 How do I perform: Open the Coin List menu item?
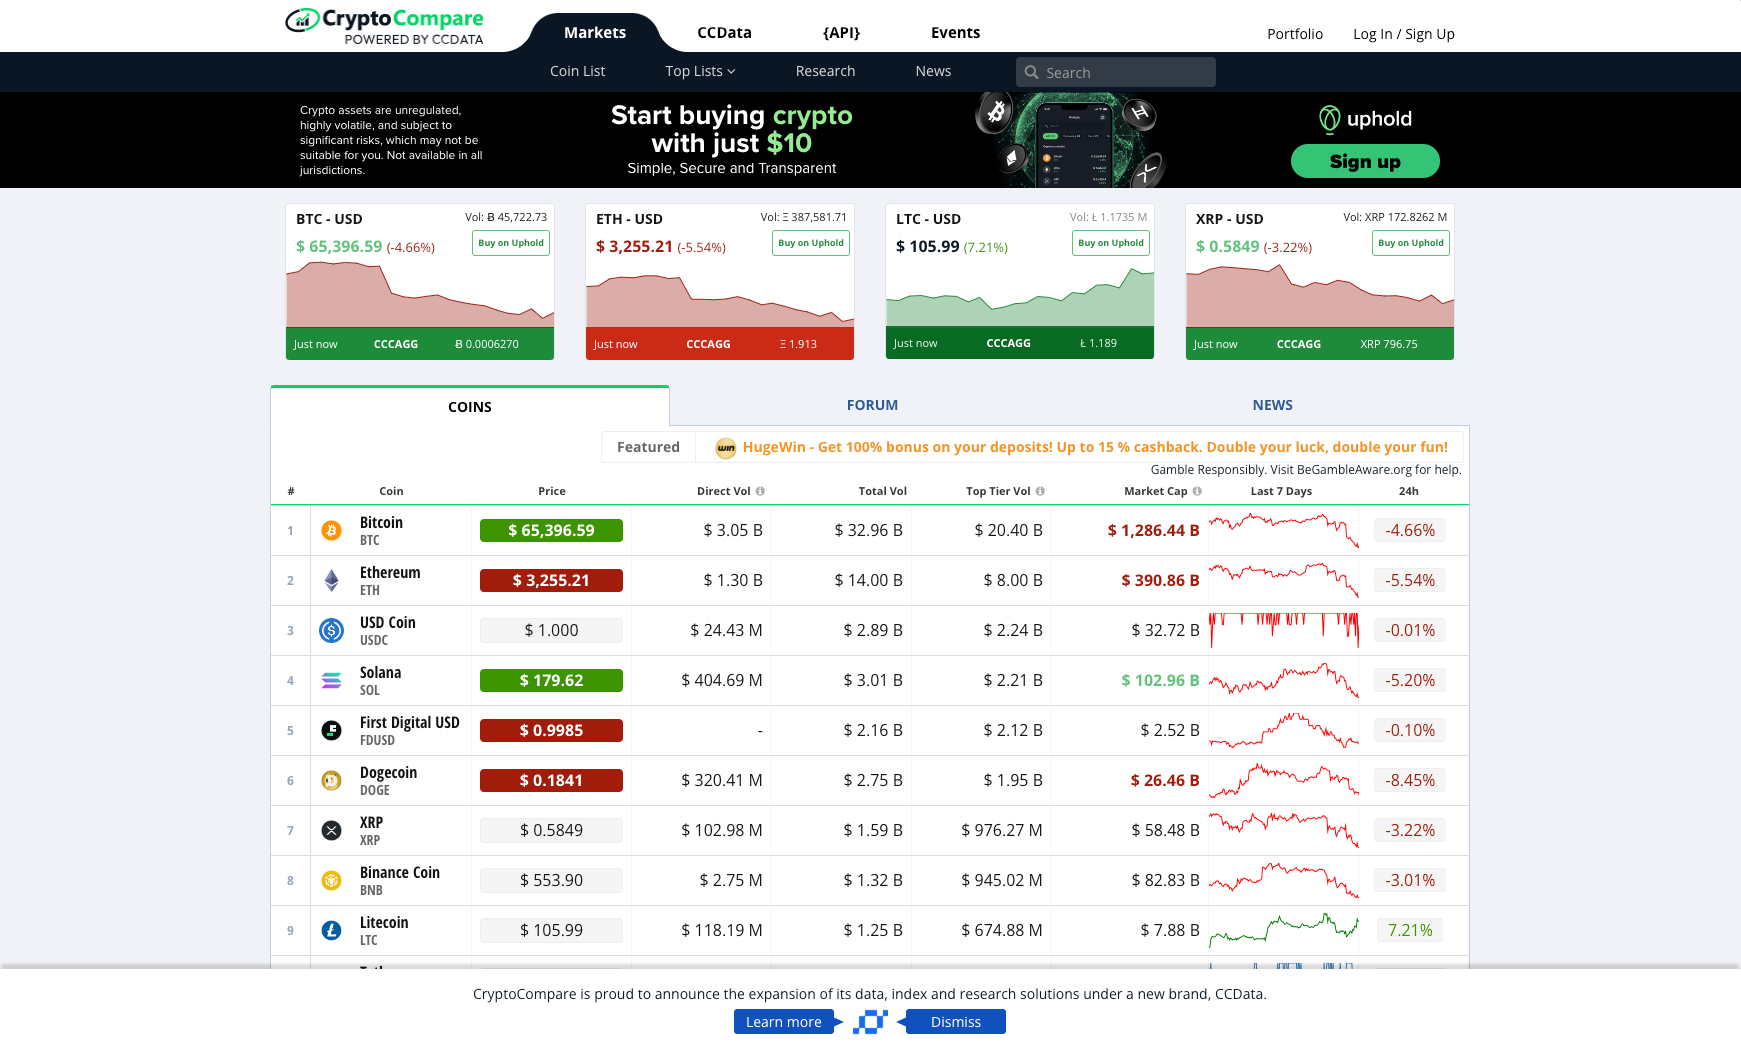click(x=577, y=71)
